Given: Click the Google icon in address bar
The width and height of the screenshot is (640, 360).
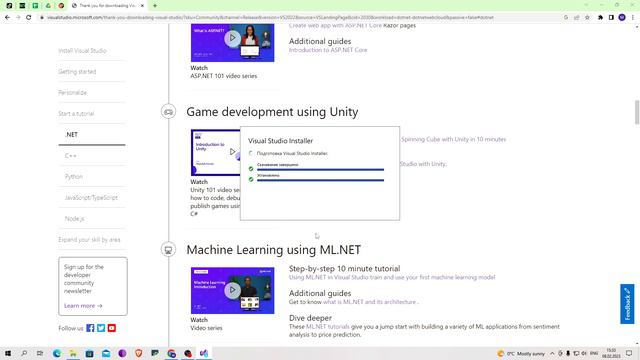Looking at the screenshot, I should coord(566,18).
